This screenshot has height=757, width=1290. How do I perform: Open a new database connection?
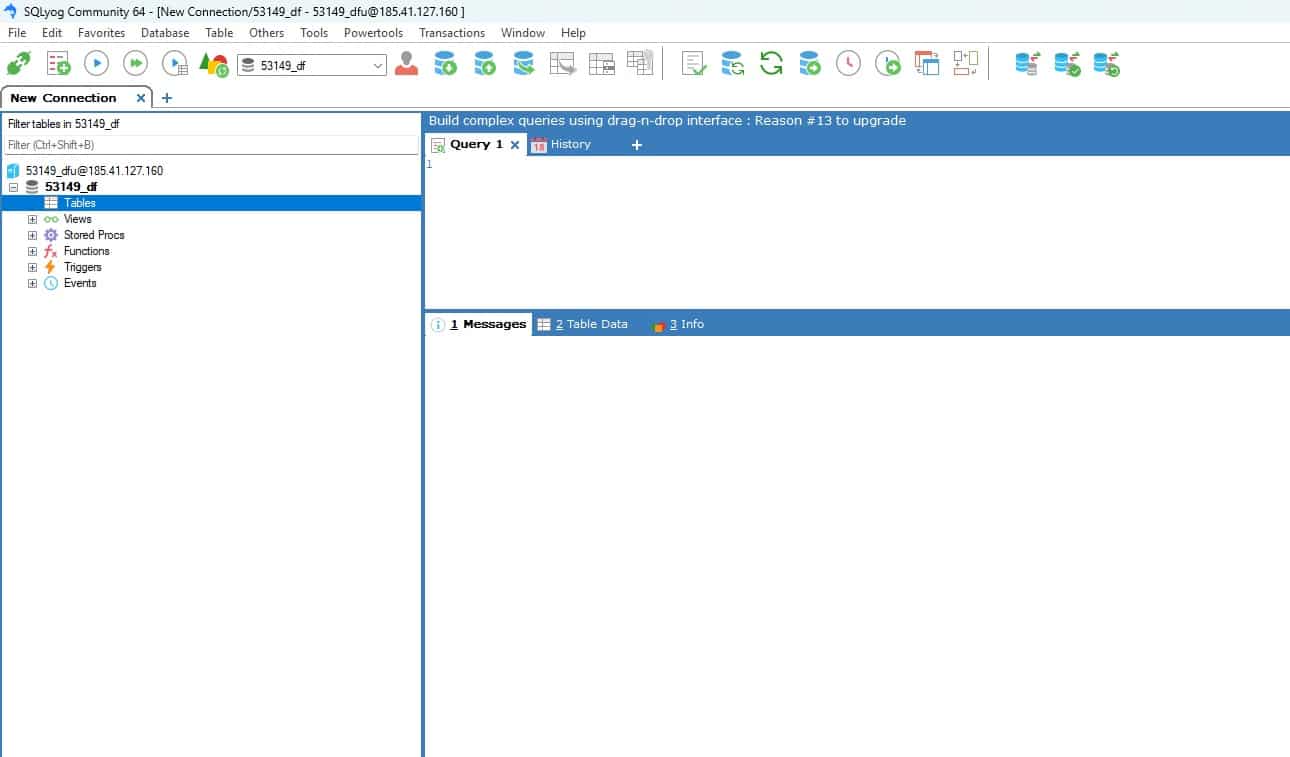pos(19,63)
